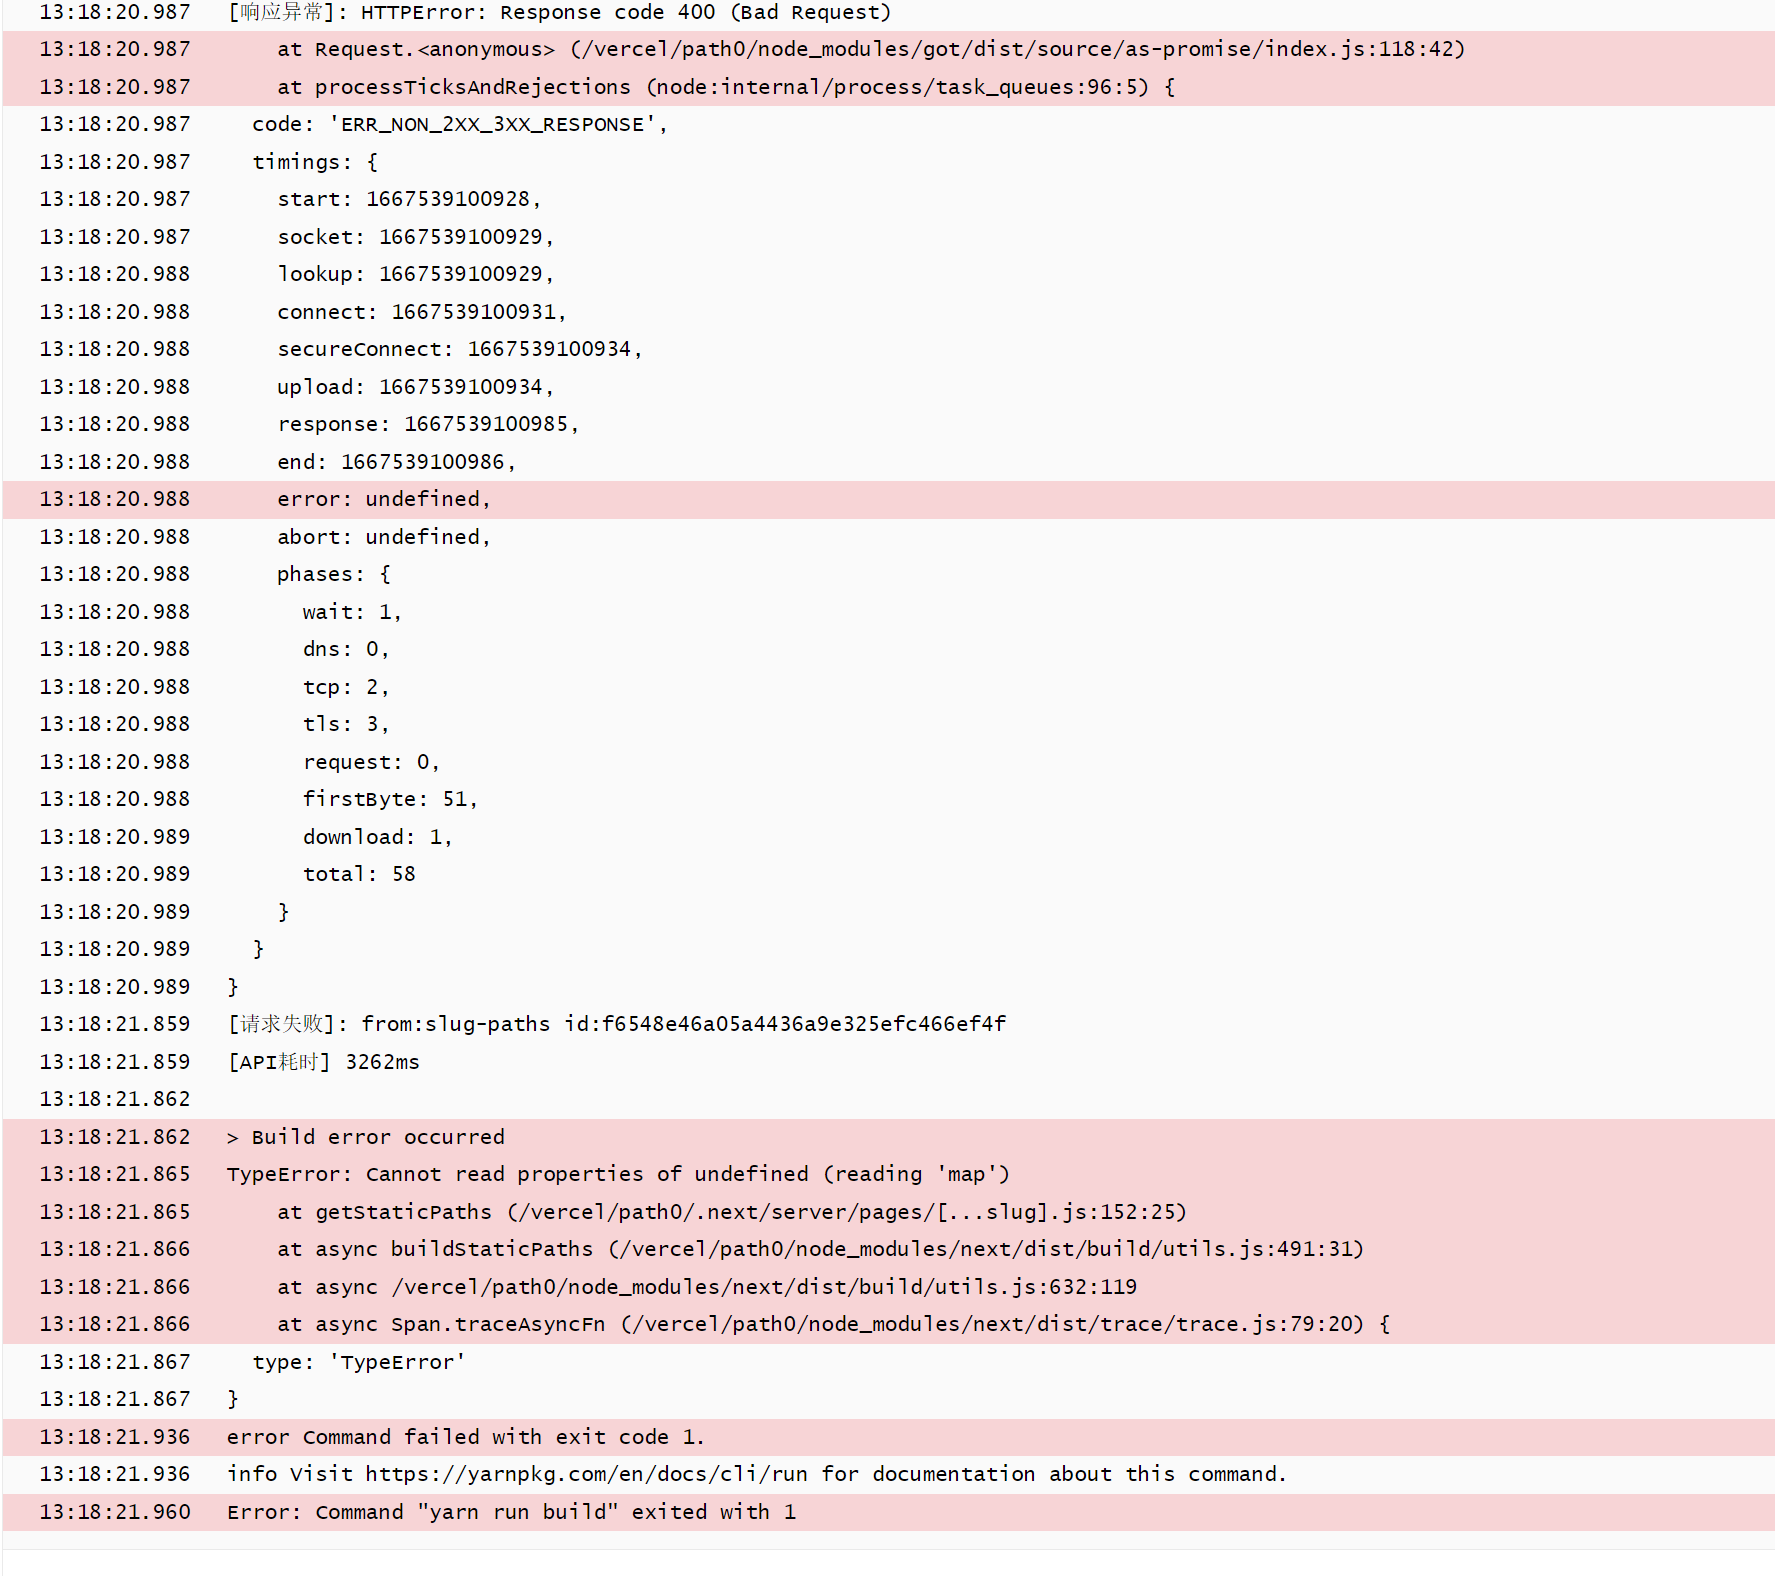Image resolution: width=1775 pixels, height=1576 pixels.
Task: Select the 'phases: {' log line
Action: coord(332,573)
